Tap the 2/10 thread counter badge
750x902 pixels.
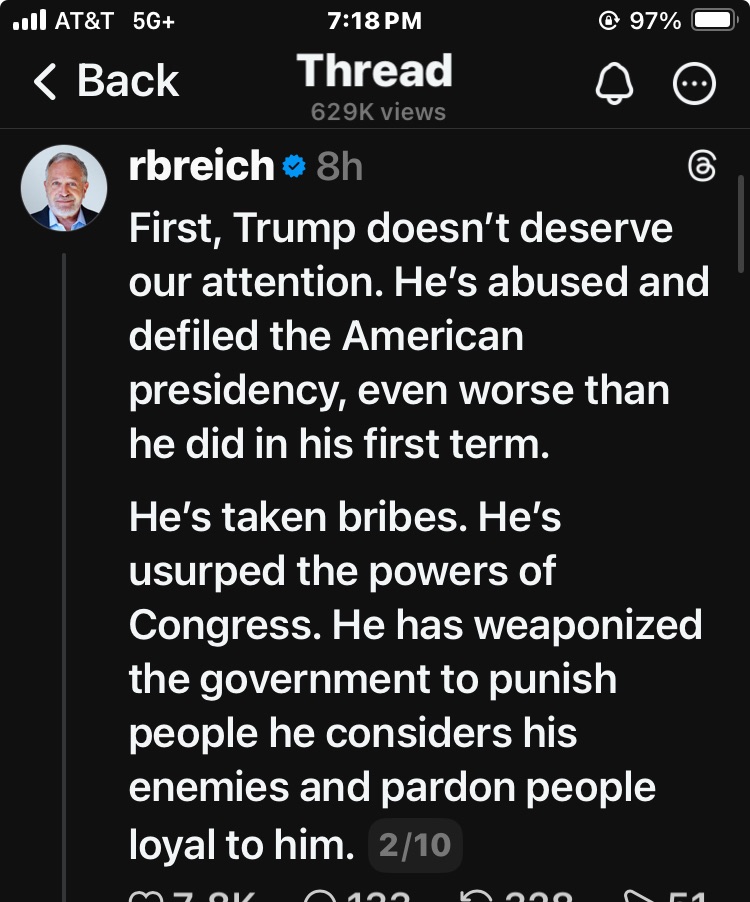415,846
